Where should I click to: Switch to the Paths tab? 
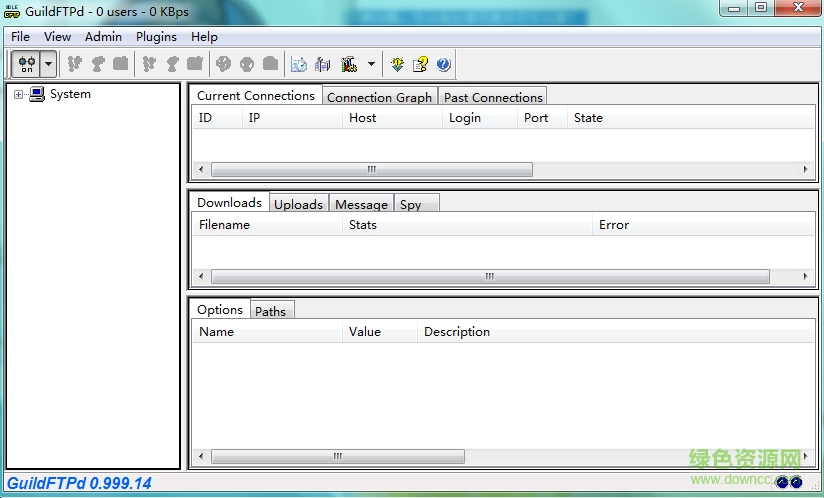coord(270,311)
